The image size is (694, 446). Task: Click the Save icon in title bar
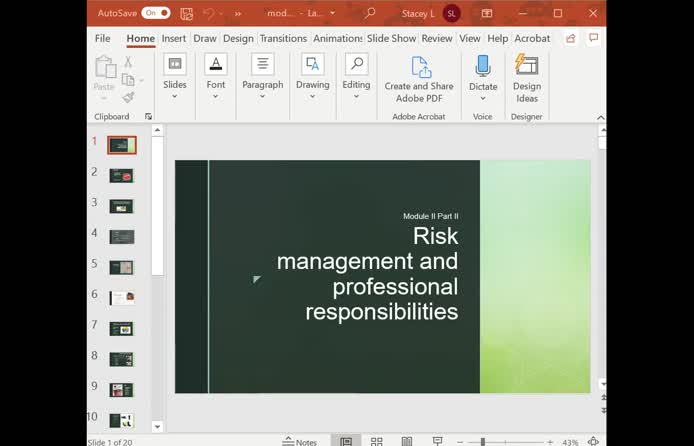pos(185,13)
